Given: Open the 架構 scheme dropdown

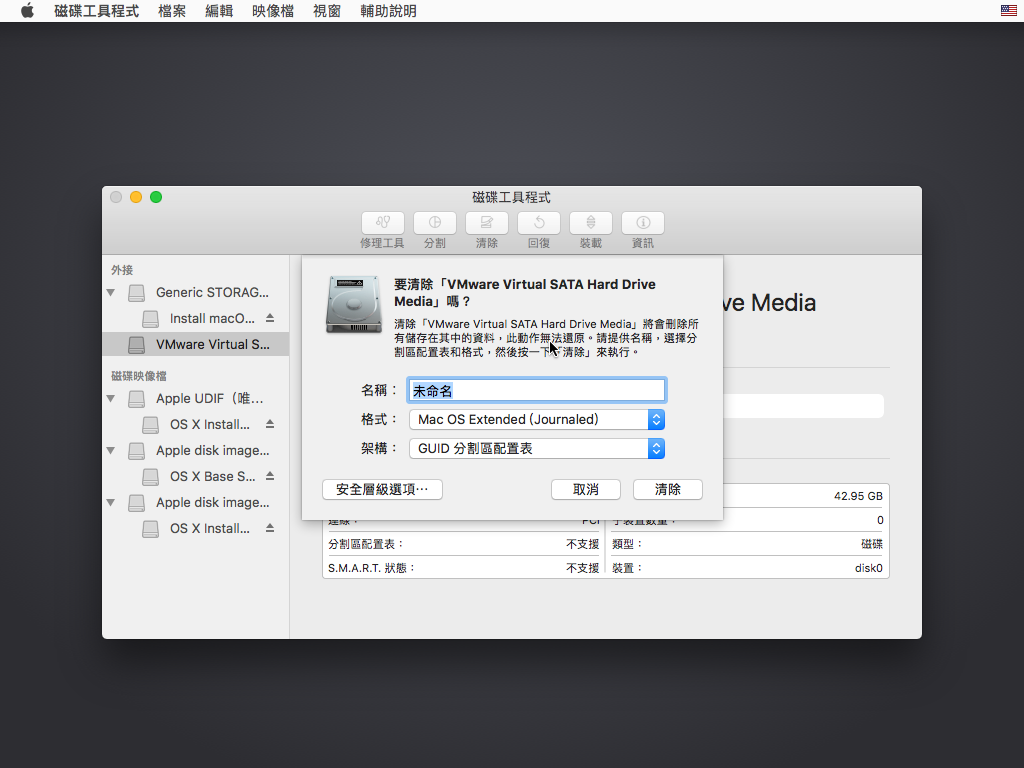Looking at the screenshot, I should [537, 449].
